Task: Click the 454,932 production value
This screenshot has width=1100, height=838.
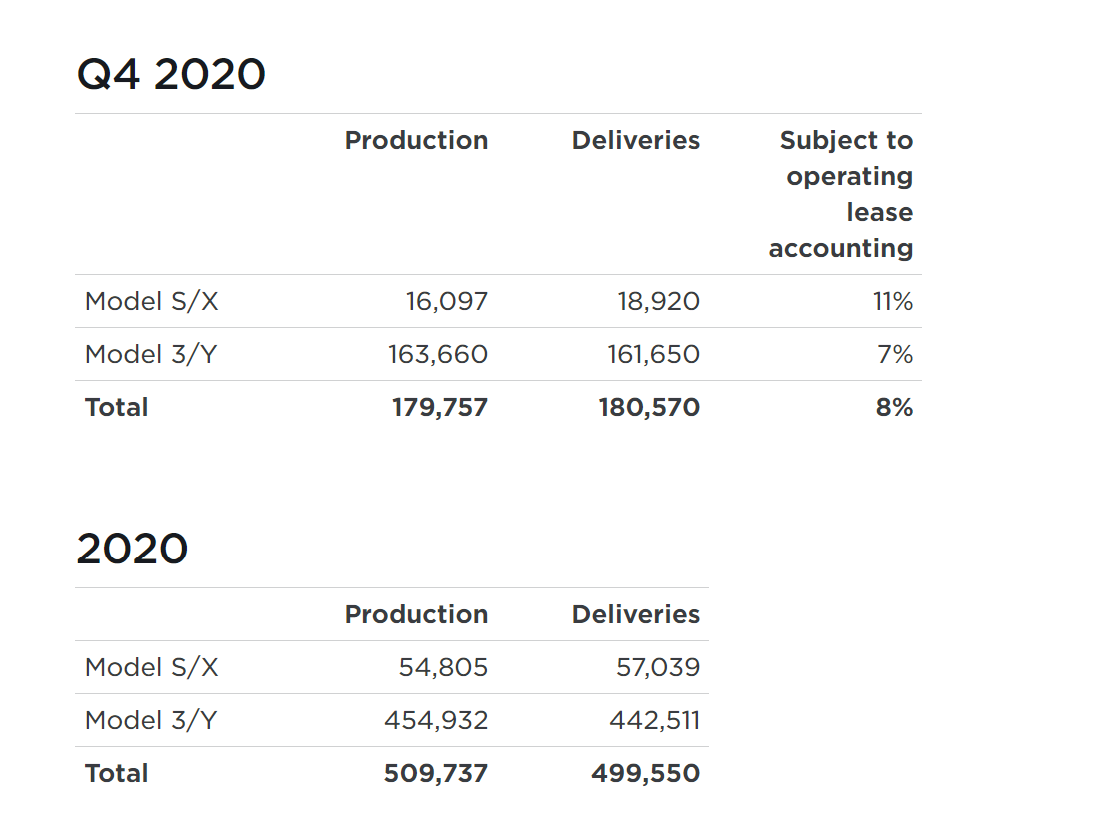Action: (x=436, y=721)
